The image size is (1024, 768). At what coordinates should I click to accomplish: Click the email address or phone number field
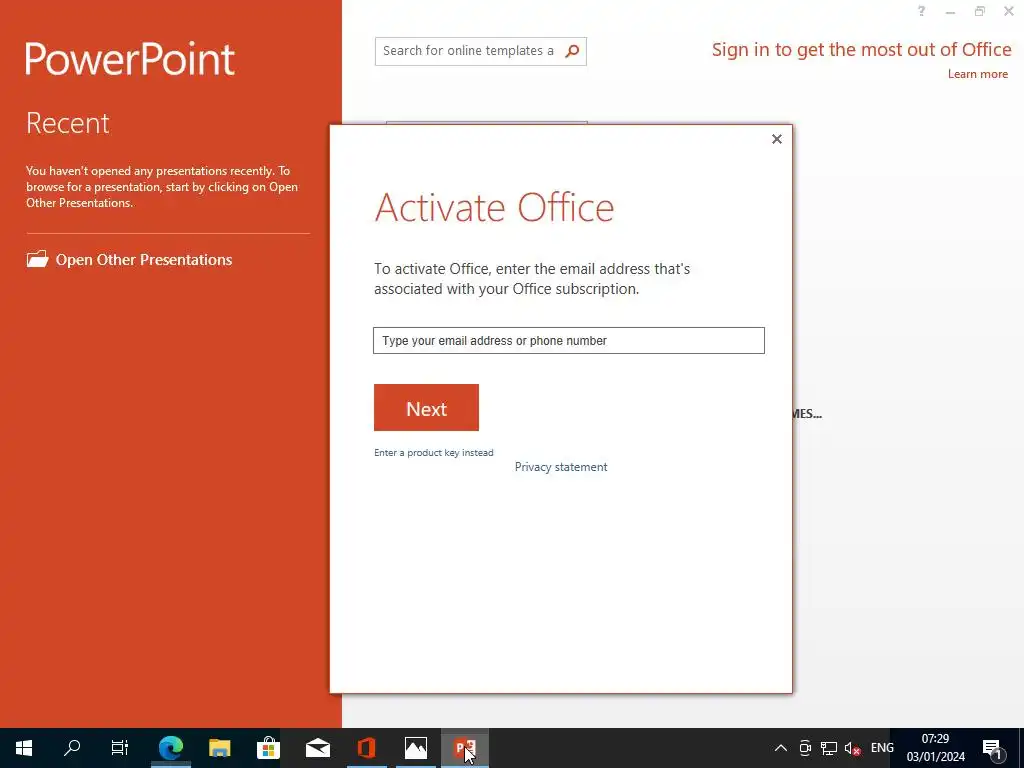[x=568, y=340]
